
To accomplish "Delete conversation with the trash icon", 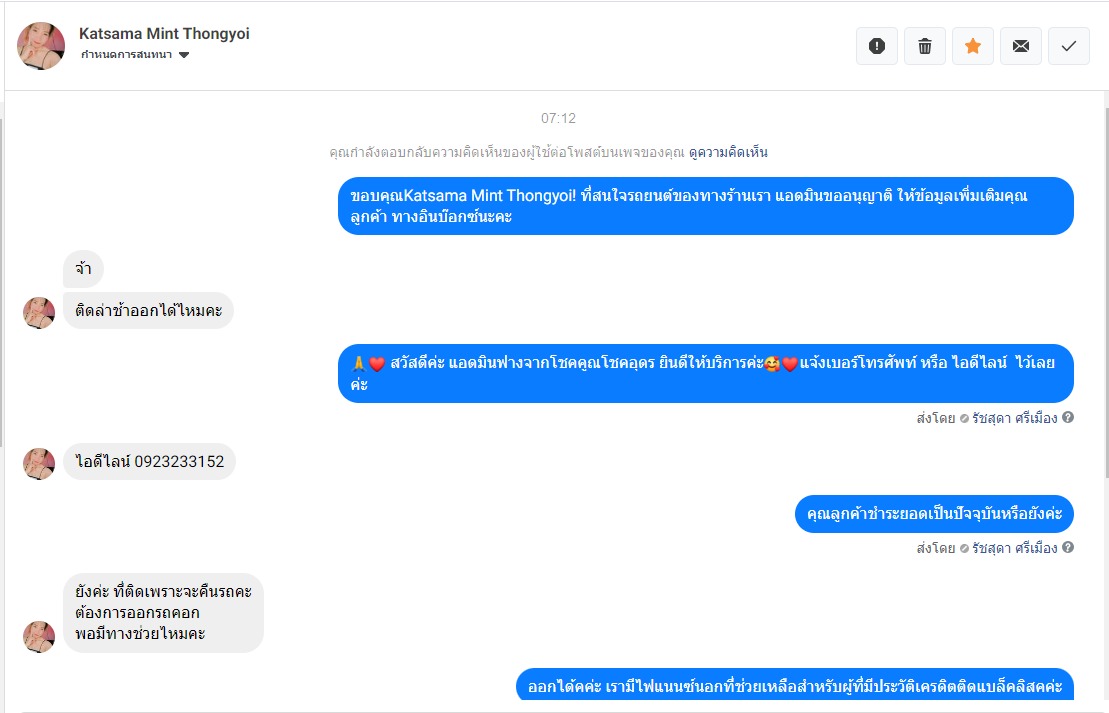I will [924, 46].
